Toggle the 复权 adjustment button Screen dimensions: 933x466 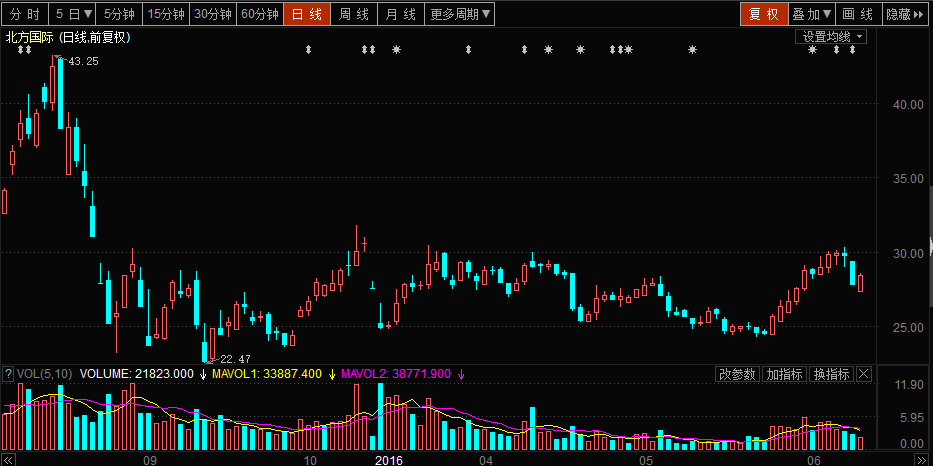pyautogui.click(x=763, y=14)
